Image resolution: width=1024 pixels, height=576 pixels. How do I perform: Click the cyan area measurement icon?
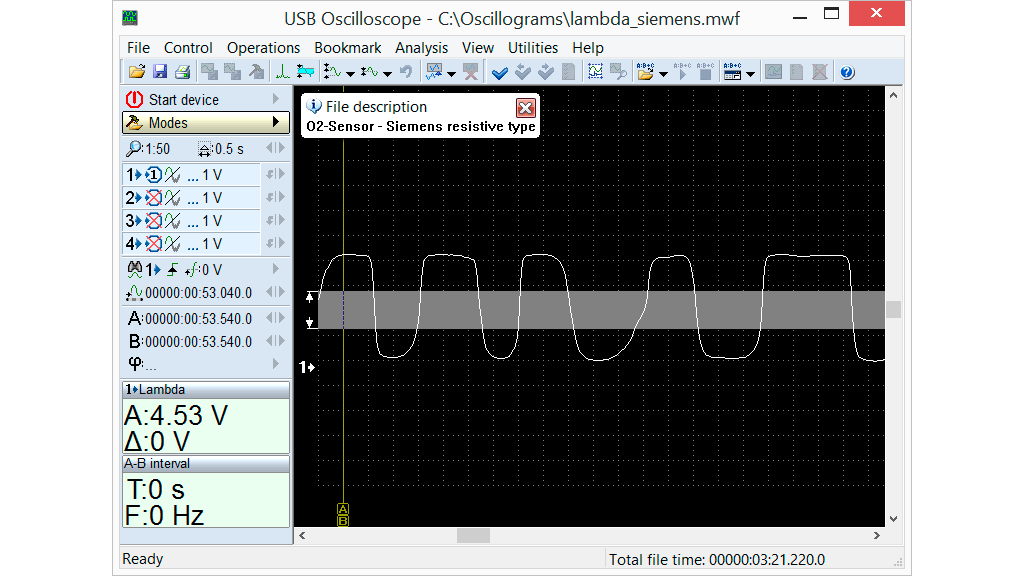(305, 72)
